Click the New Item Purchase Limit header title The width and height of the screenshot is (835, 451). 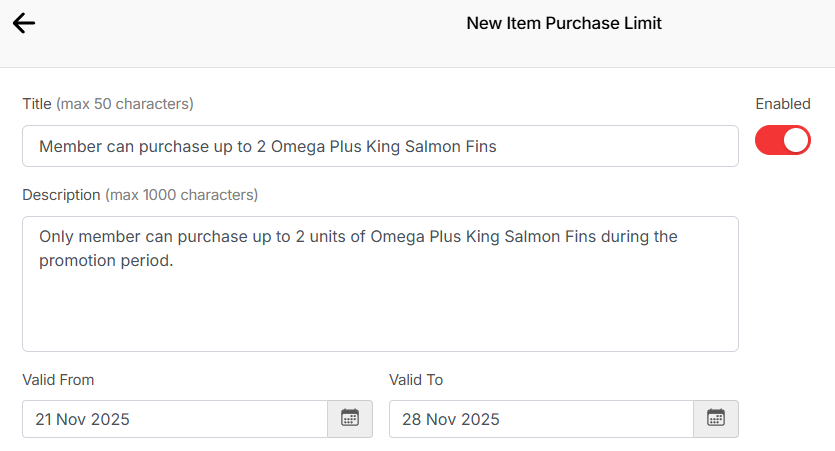pyautogui.click(x=564, y=23)
